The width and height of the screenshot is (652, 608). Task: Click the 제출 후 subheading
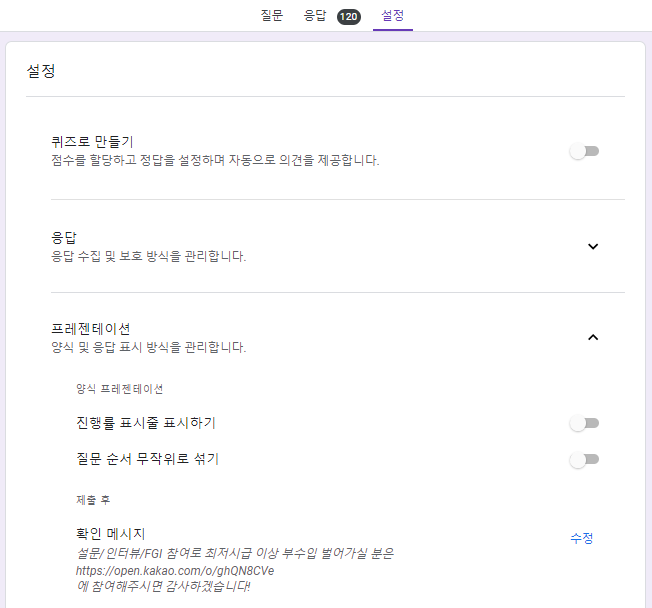93,500
